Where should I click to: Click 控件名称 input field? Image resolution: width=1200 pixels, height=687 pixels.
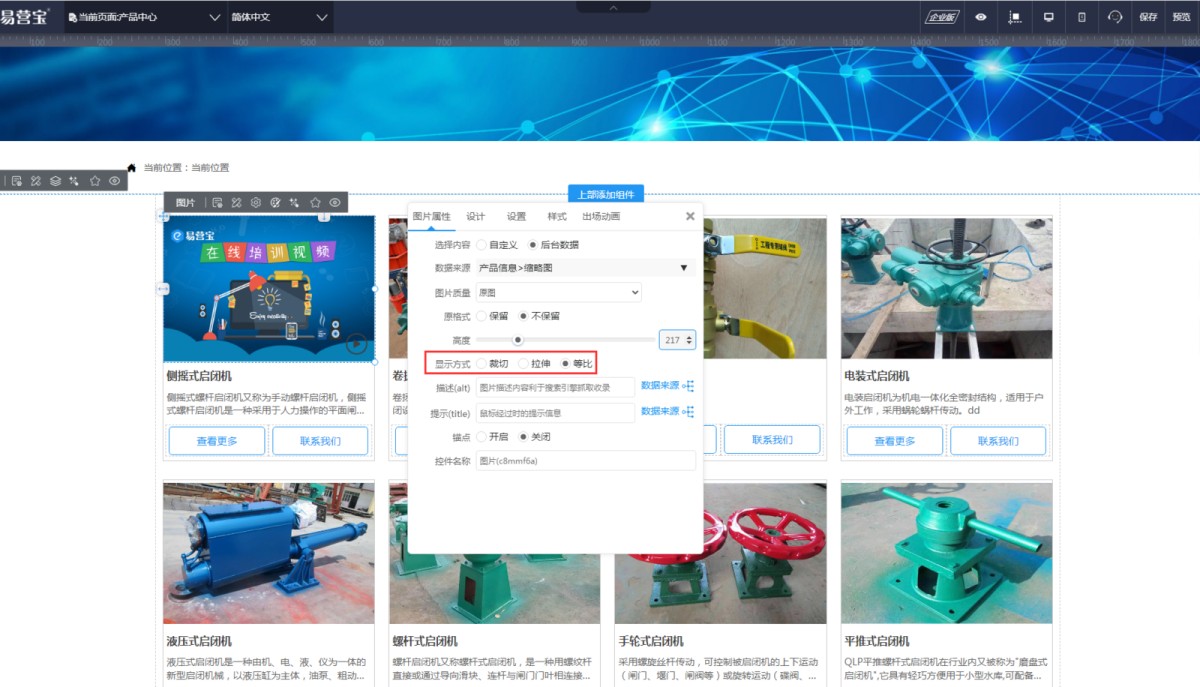(x=586, y=461)
